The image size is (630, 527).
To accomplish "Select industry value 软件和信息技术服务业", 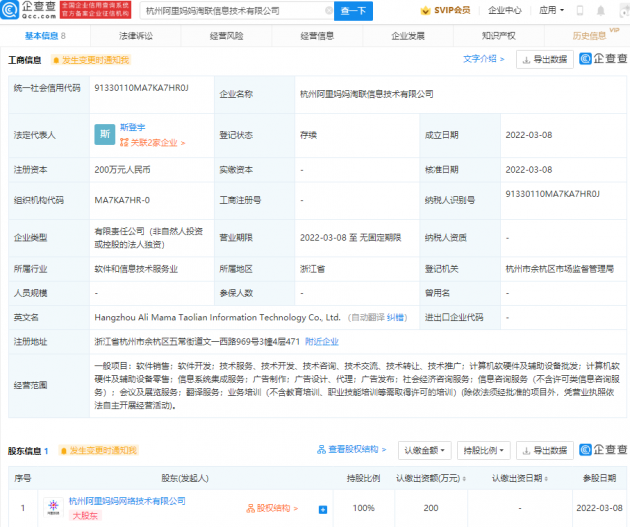I will (x=136, y=269).
